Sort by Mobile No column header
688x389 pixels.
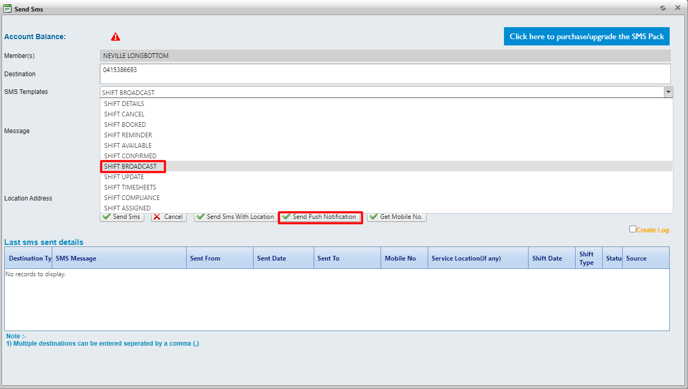(x=404, y=258)
